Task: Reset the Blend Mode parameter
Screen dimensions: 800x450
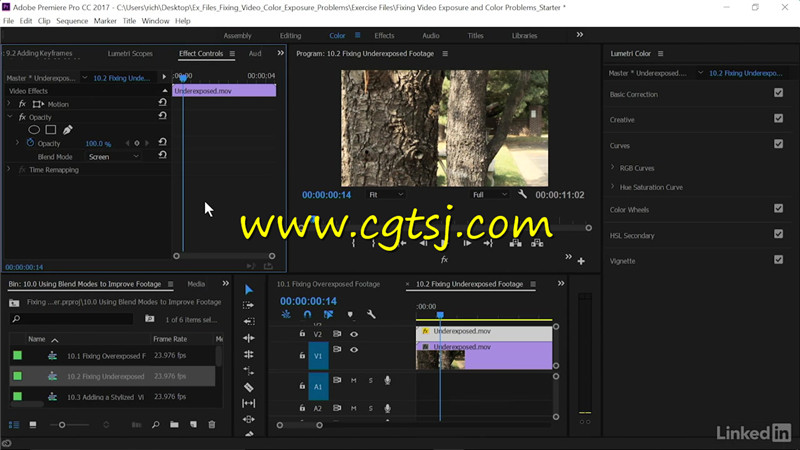Action: coord(162,155)
